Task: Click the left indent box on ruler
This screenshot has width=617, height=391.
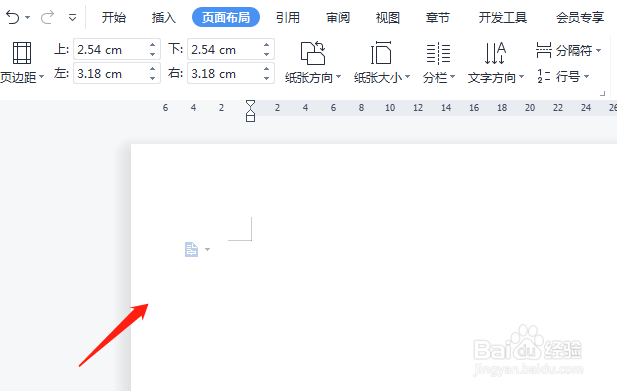Action: click(250, 118)
